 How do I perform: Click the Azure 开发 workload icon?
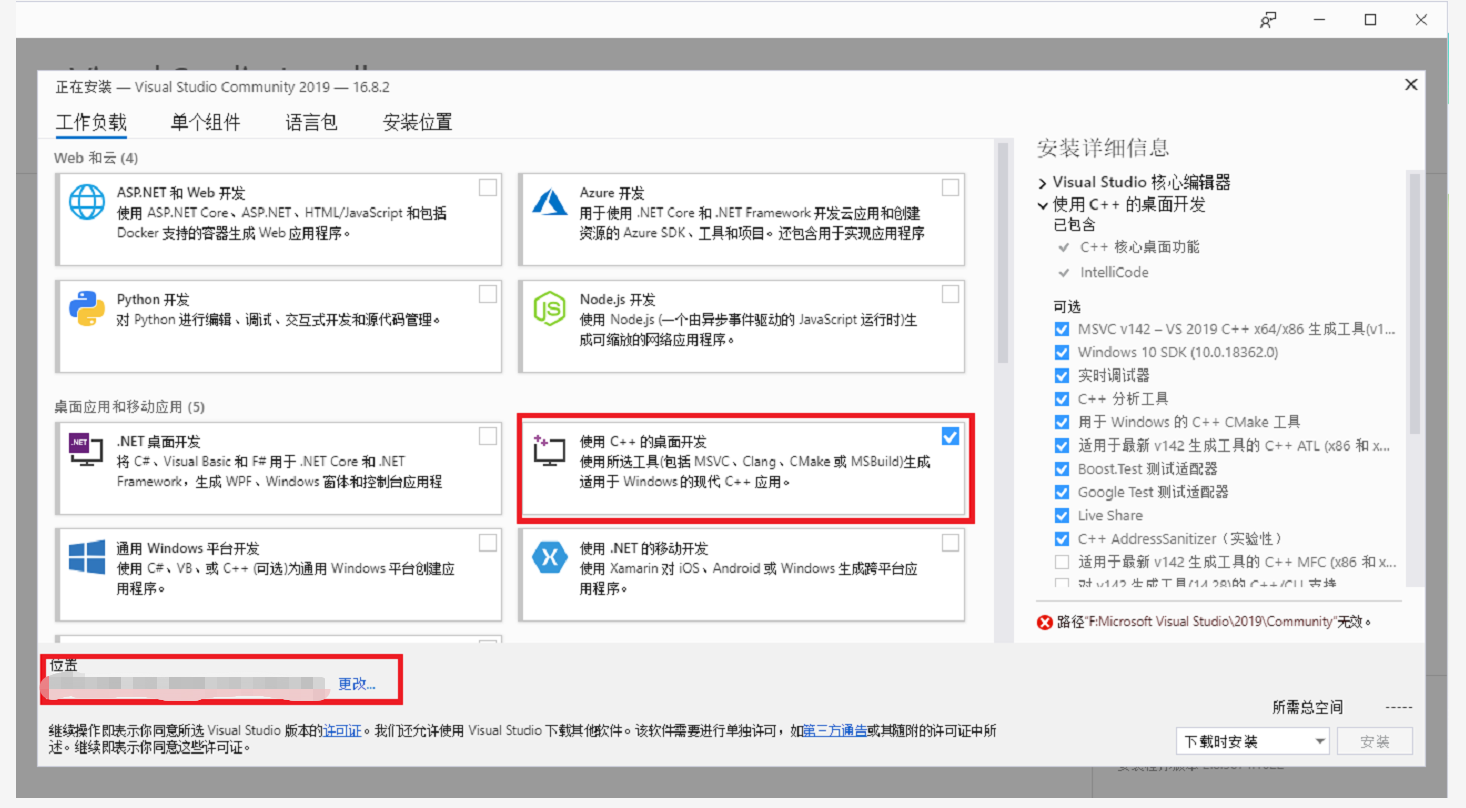click(x=550, y=200)
